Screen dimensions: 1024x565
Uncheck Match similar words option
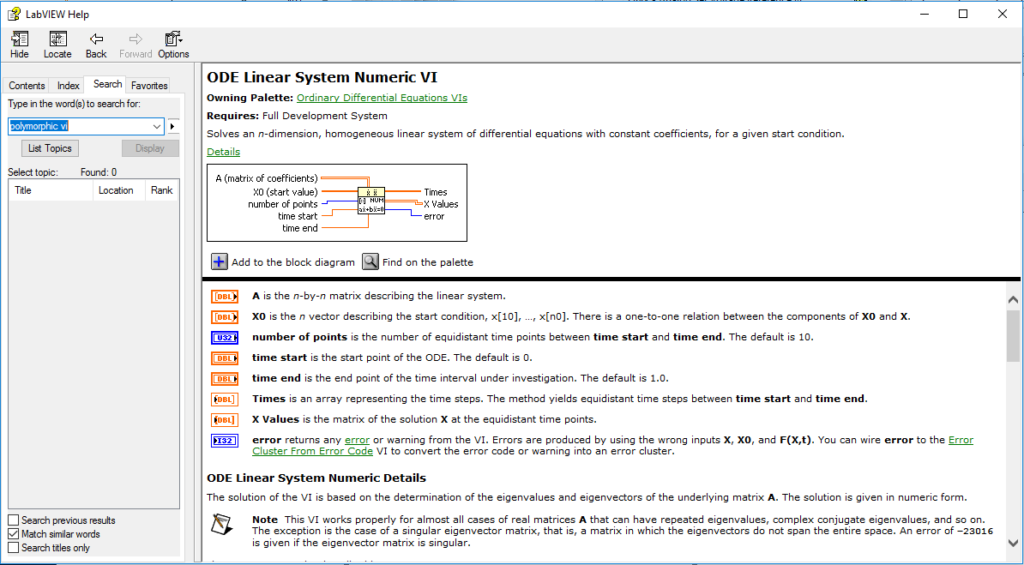[x=13, y=534]
